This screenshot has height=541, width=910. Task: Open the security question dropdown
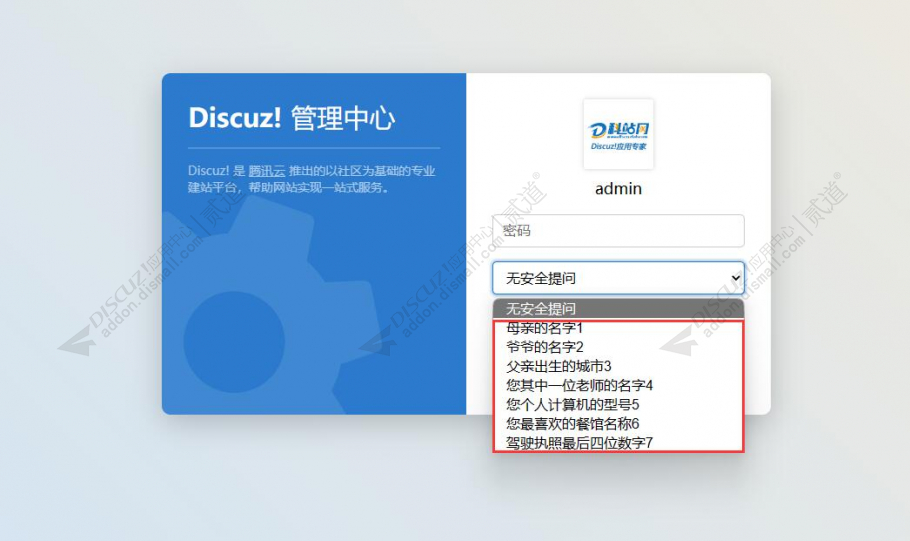pyautogui.click(x=618, y=278)
